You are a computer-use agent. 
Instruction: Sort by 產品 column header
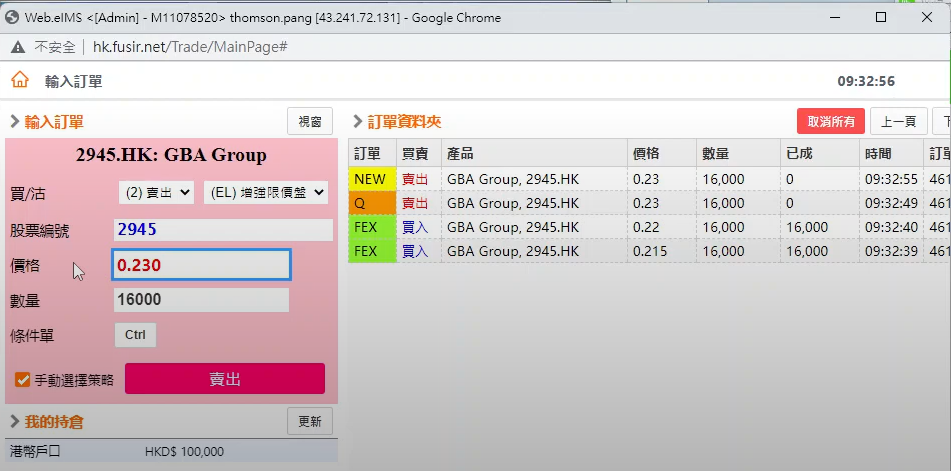click(x=534, y=153)
